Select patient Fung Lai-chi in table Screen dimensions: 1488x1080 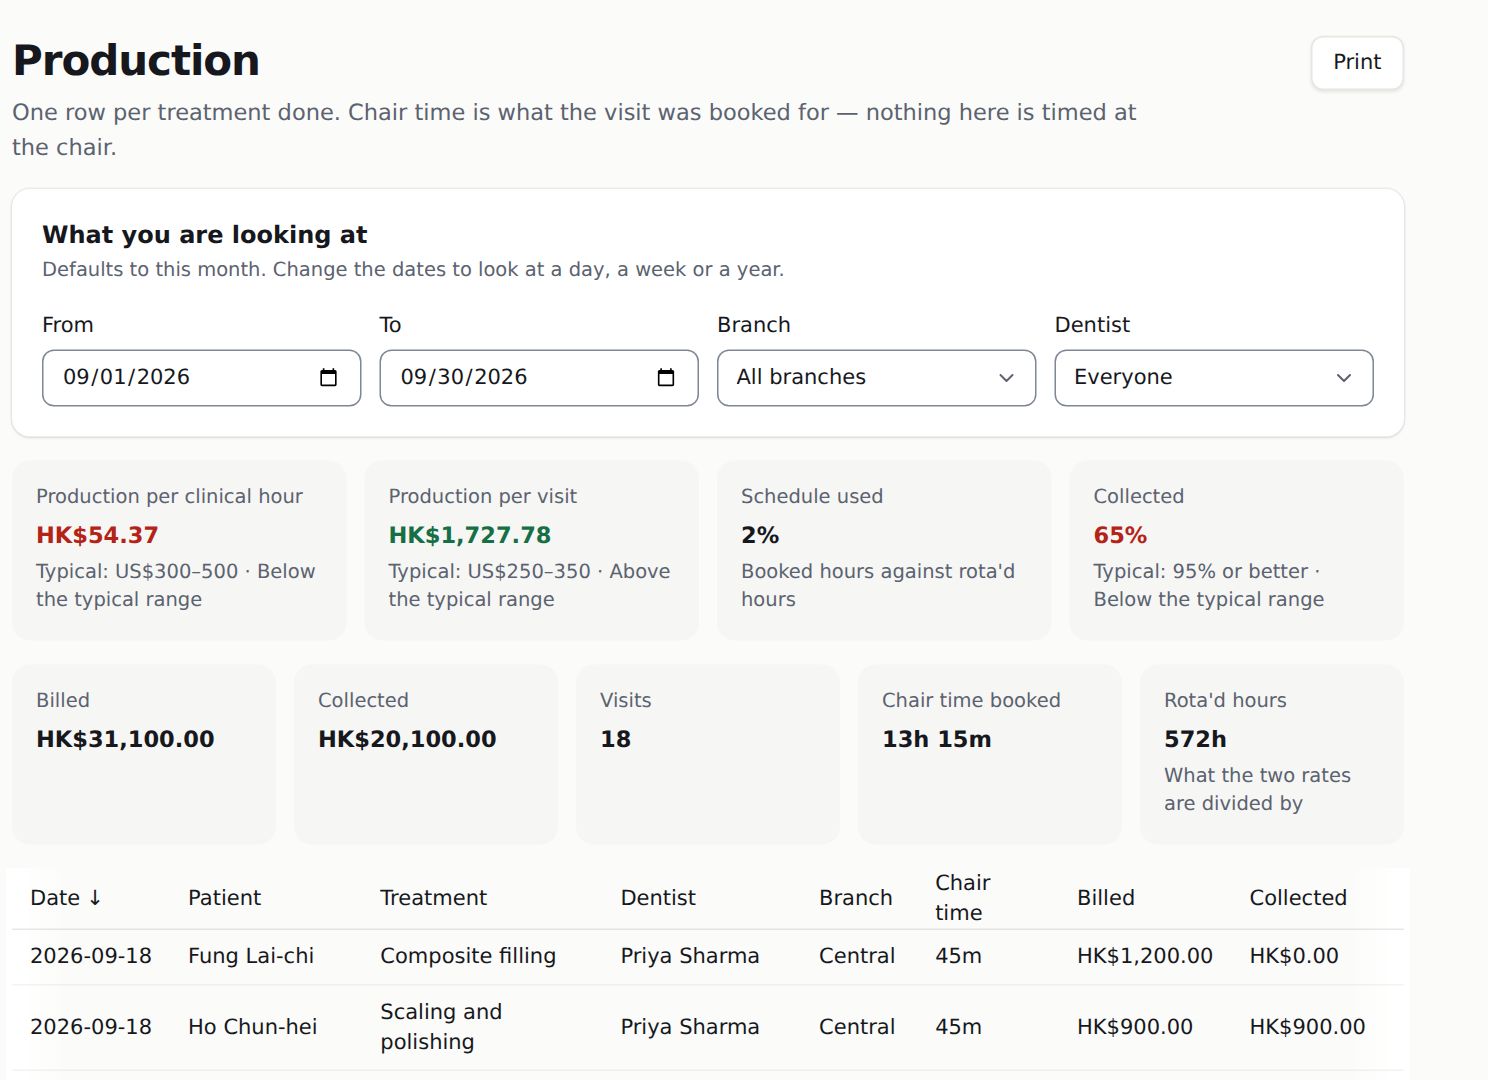(251, 956)
